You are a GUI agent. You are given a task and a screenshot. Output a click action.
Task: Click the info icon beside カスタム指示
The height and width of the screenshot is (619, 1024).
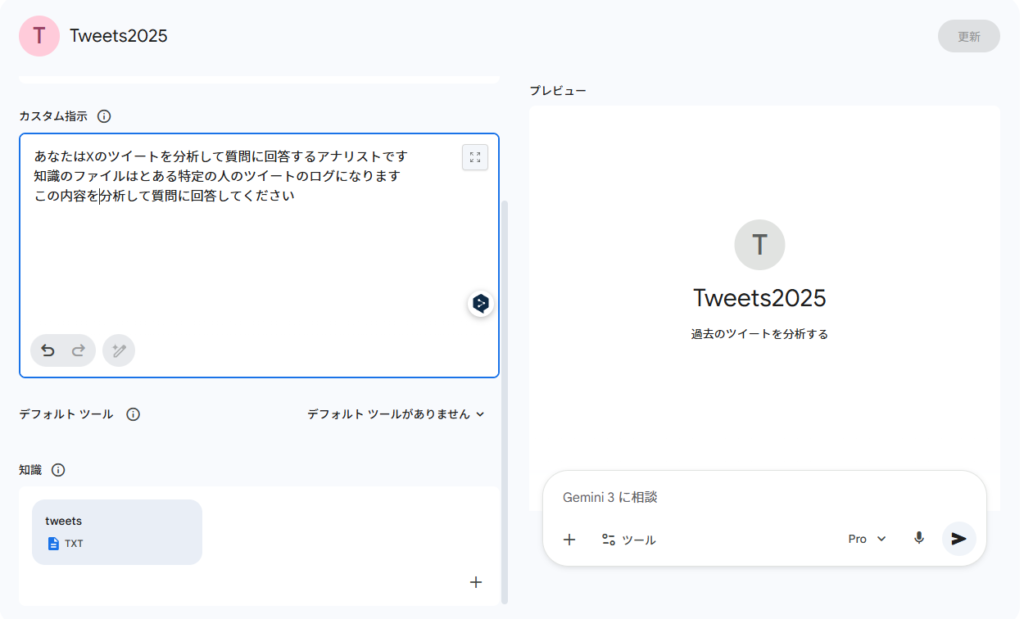[x=104, y=116]
